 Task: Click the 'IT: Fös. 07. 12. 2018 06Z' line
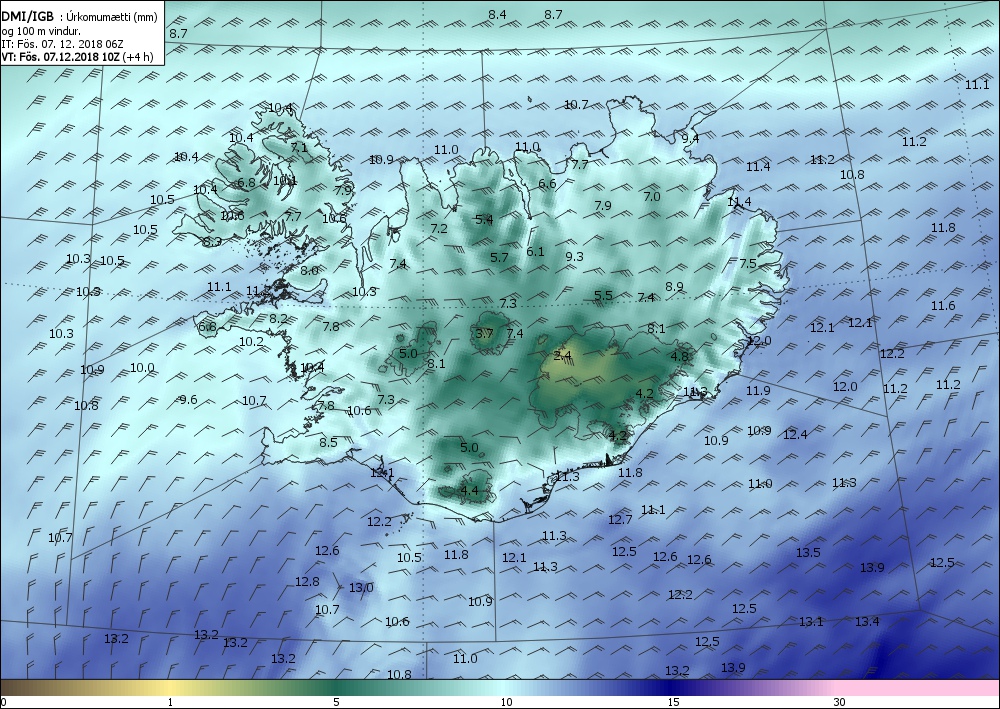coord(62,44)
